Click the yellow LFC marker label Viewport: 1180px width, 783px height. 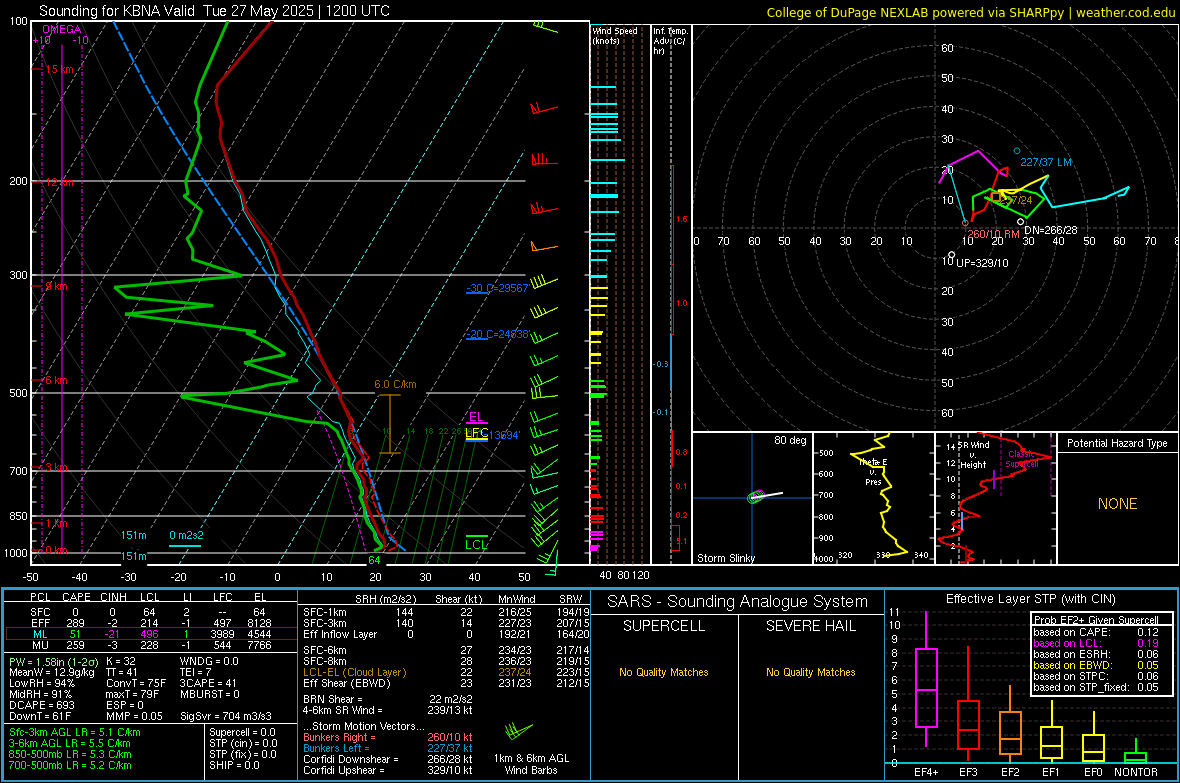(476, 433)
